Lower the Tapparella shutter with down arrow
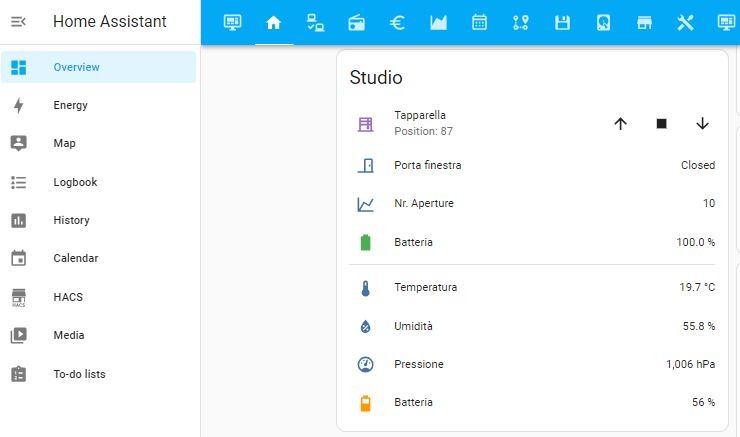Viewport: 740px width, 437px height. (x=702, y=123)
